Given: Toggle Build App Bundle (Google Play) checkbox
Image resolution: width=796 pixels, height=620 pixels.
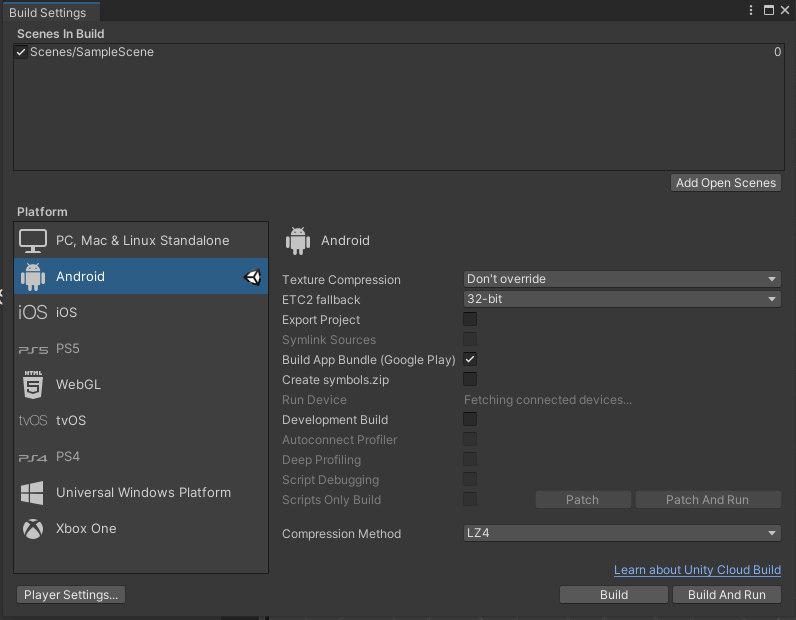Looking at the screenshot, I should 470,360.
